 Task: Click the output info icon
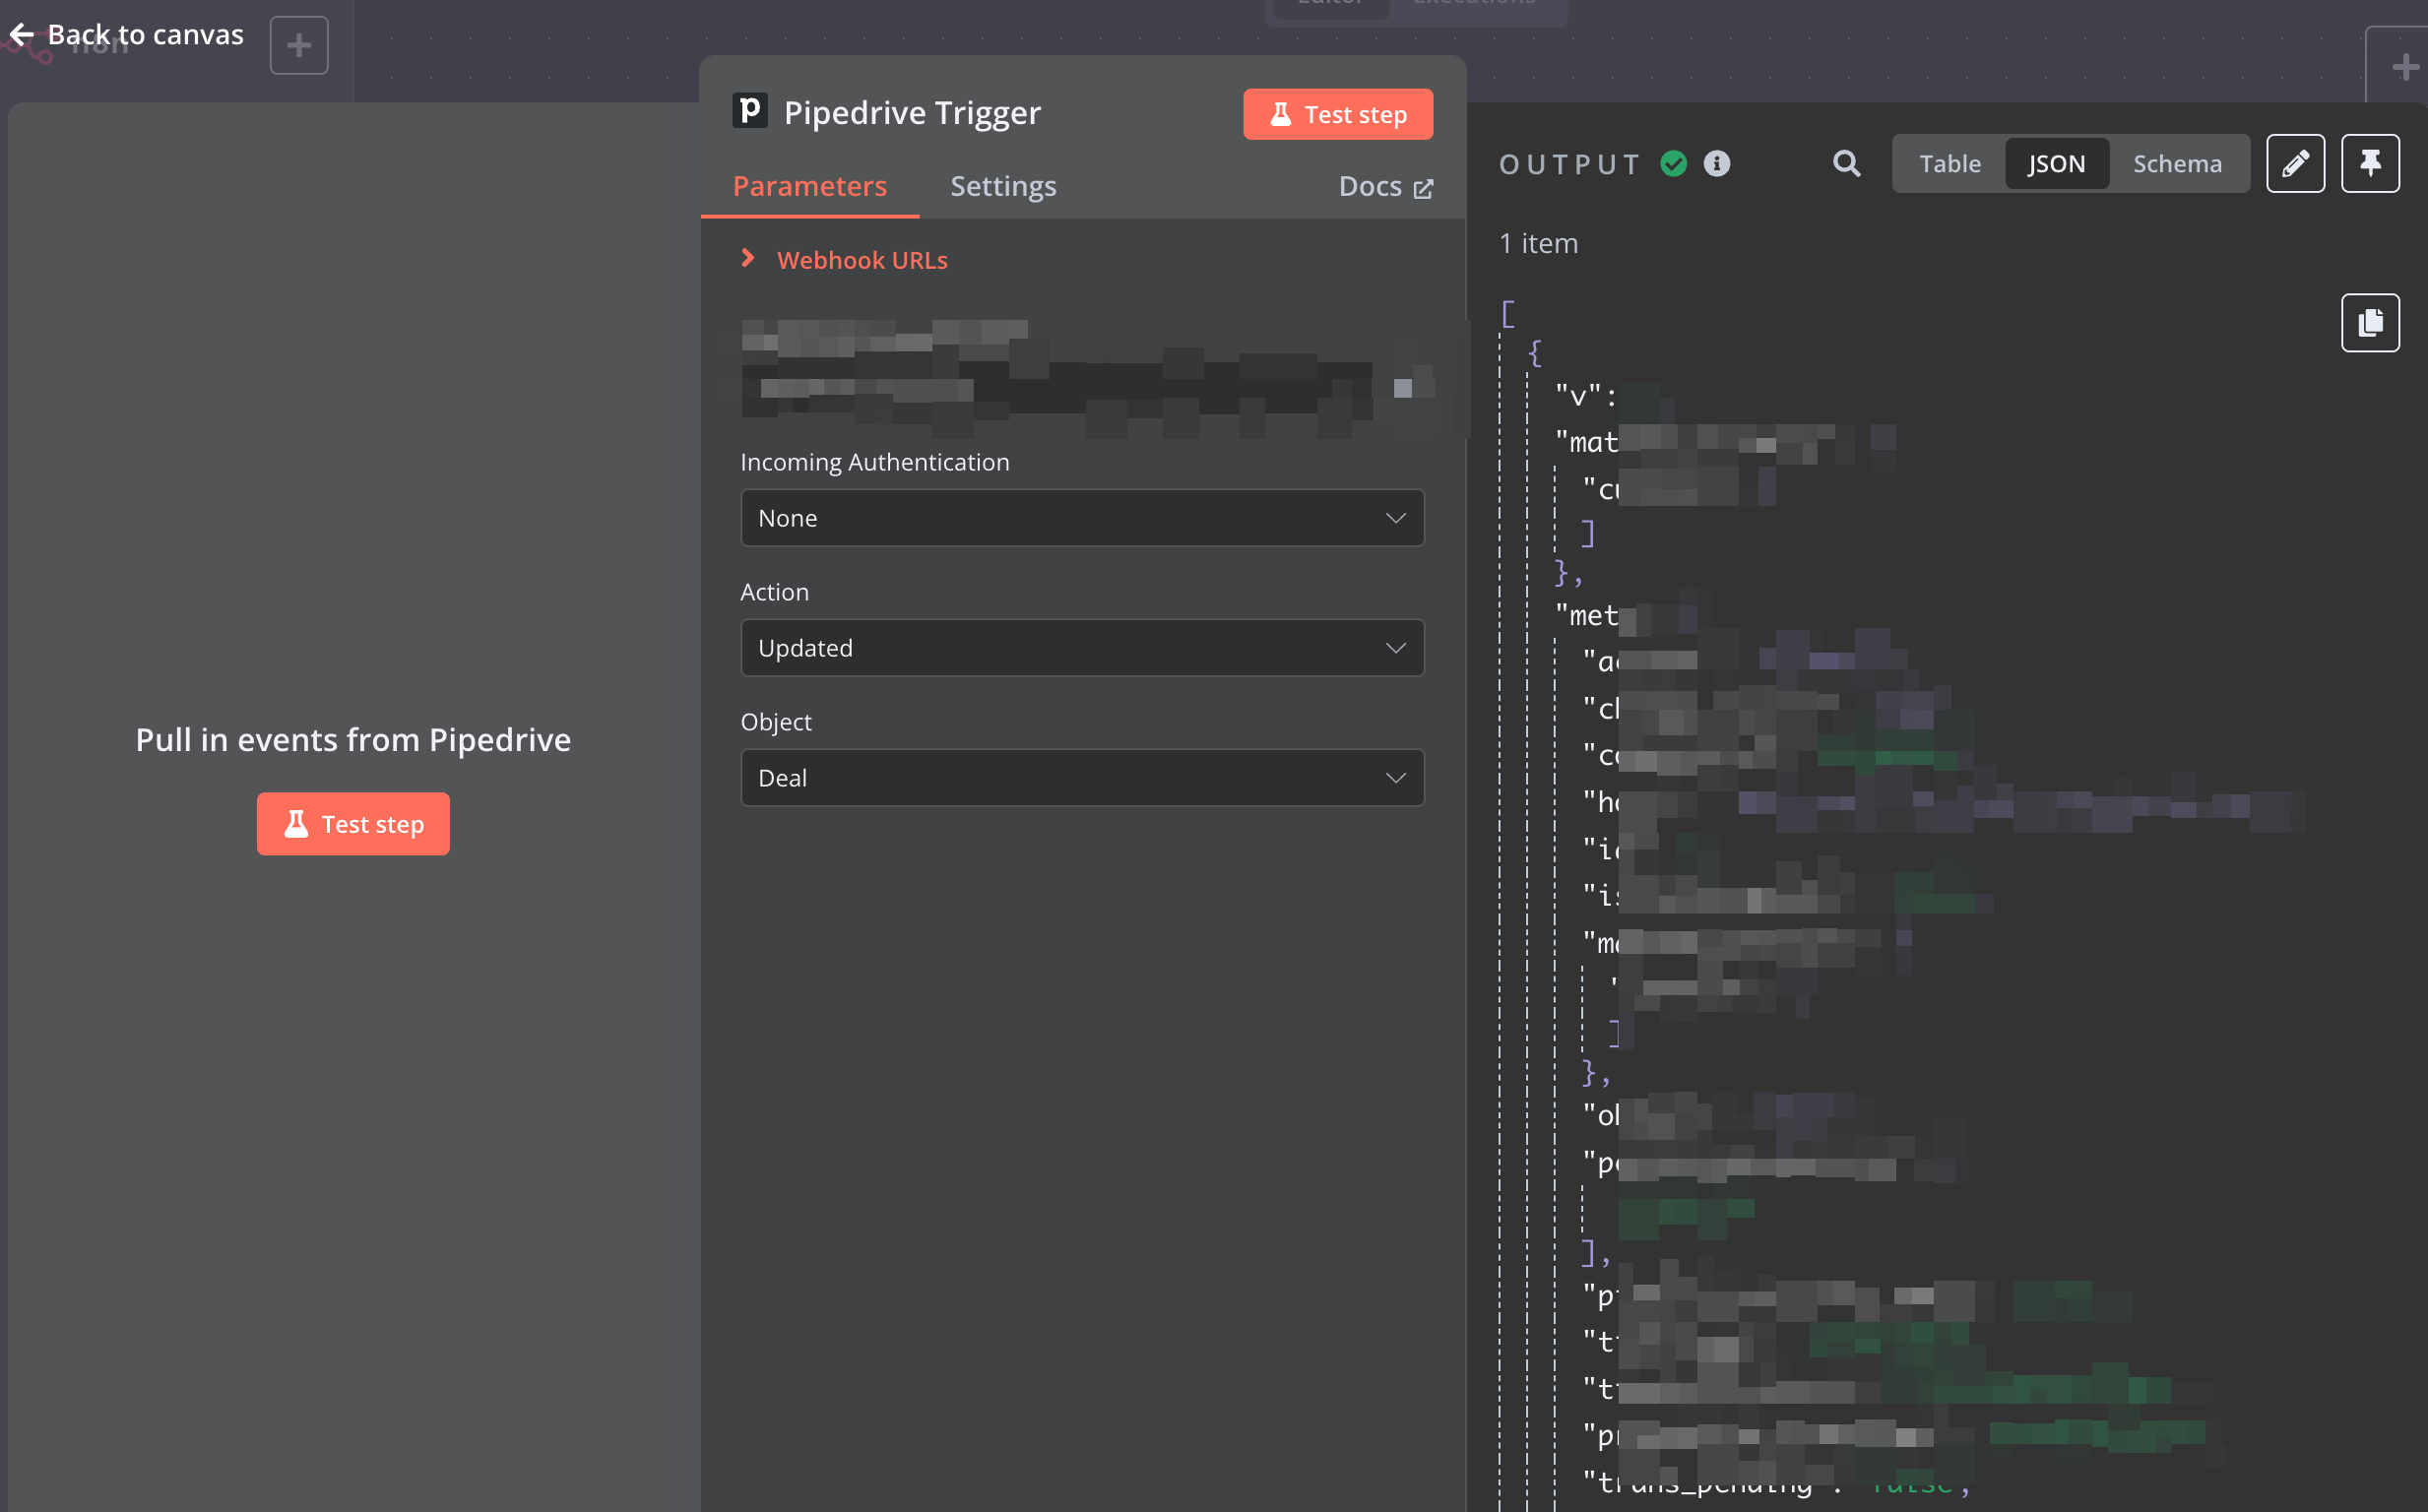click(x=1717, y=163)
